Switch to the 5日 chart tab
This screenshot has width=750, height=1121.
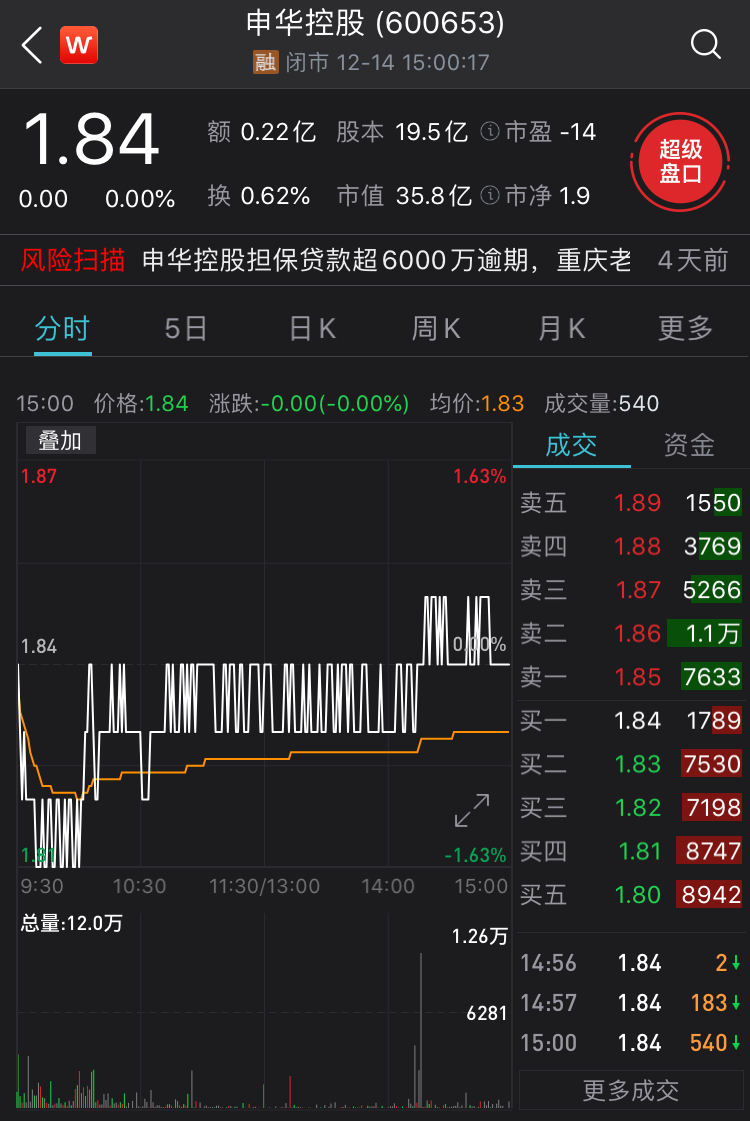coord(186,328)
